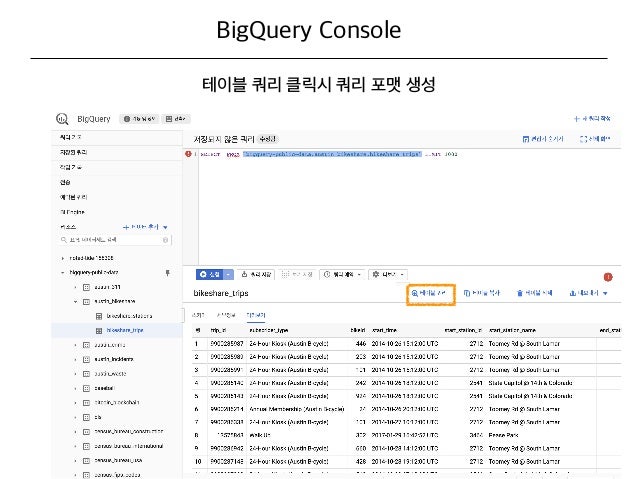Click the start_time column header

384,330
